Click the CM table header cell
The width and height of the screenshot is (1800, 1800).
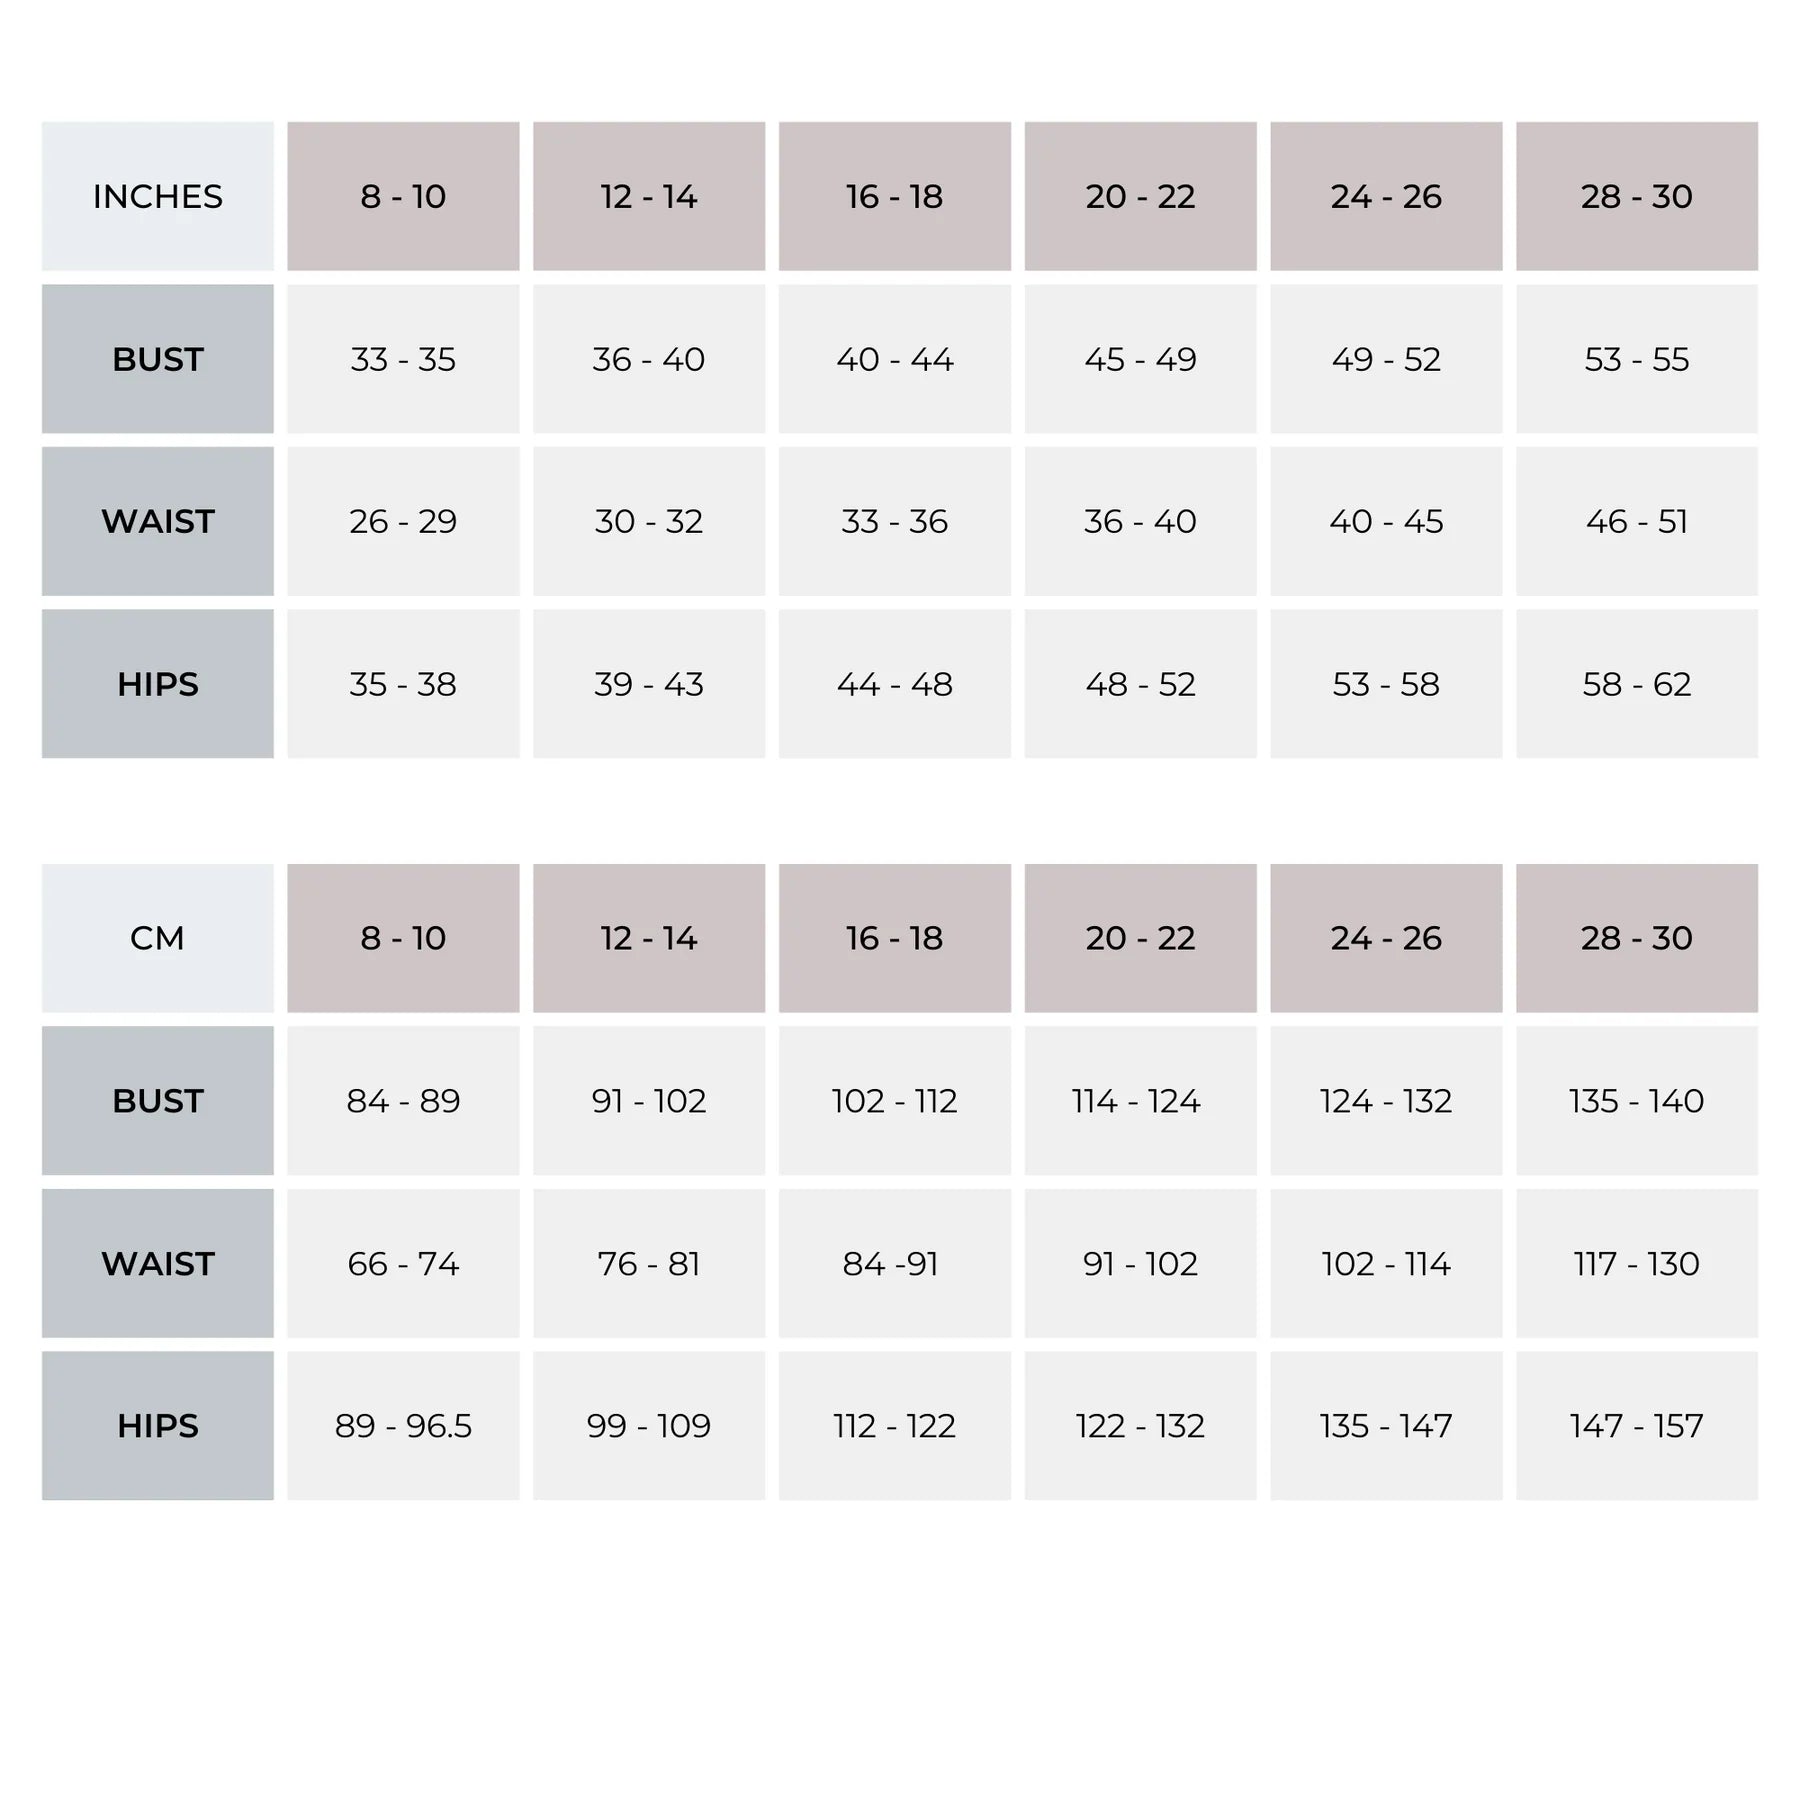click(x=157, y=938)
